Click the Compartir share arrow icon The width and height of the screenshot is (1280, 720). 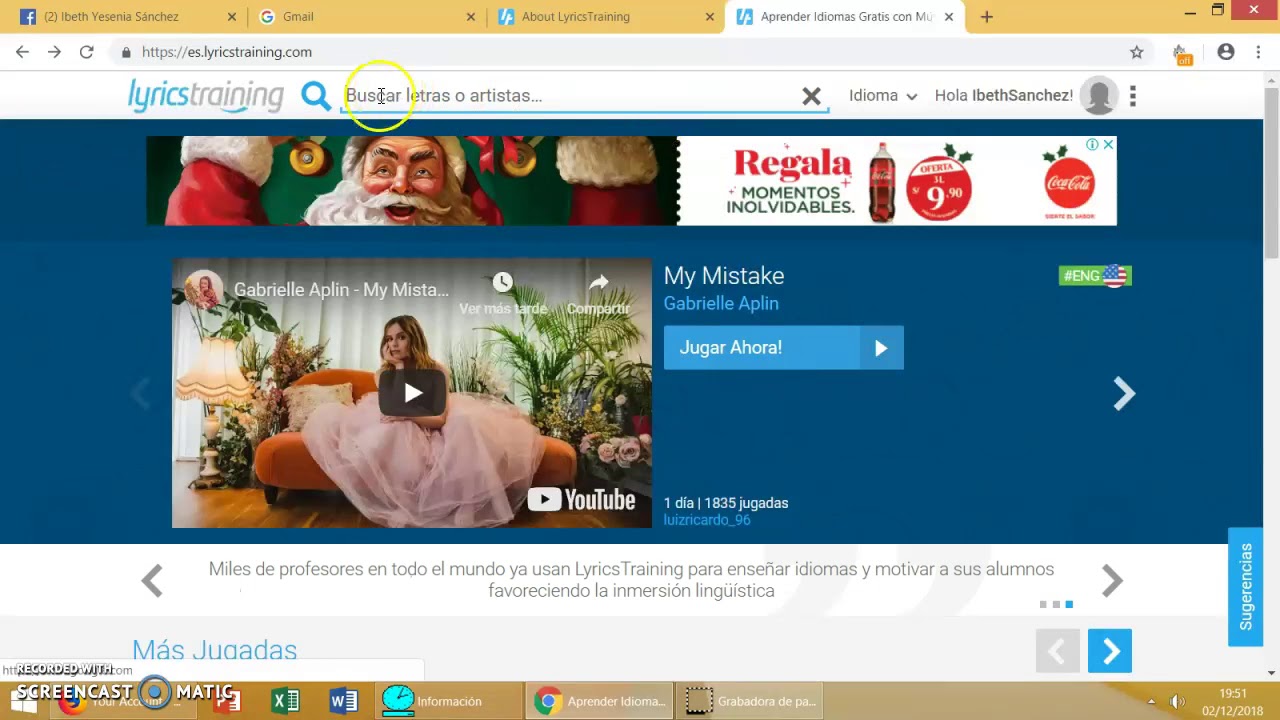pos(598,283)
